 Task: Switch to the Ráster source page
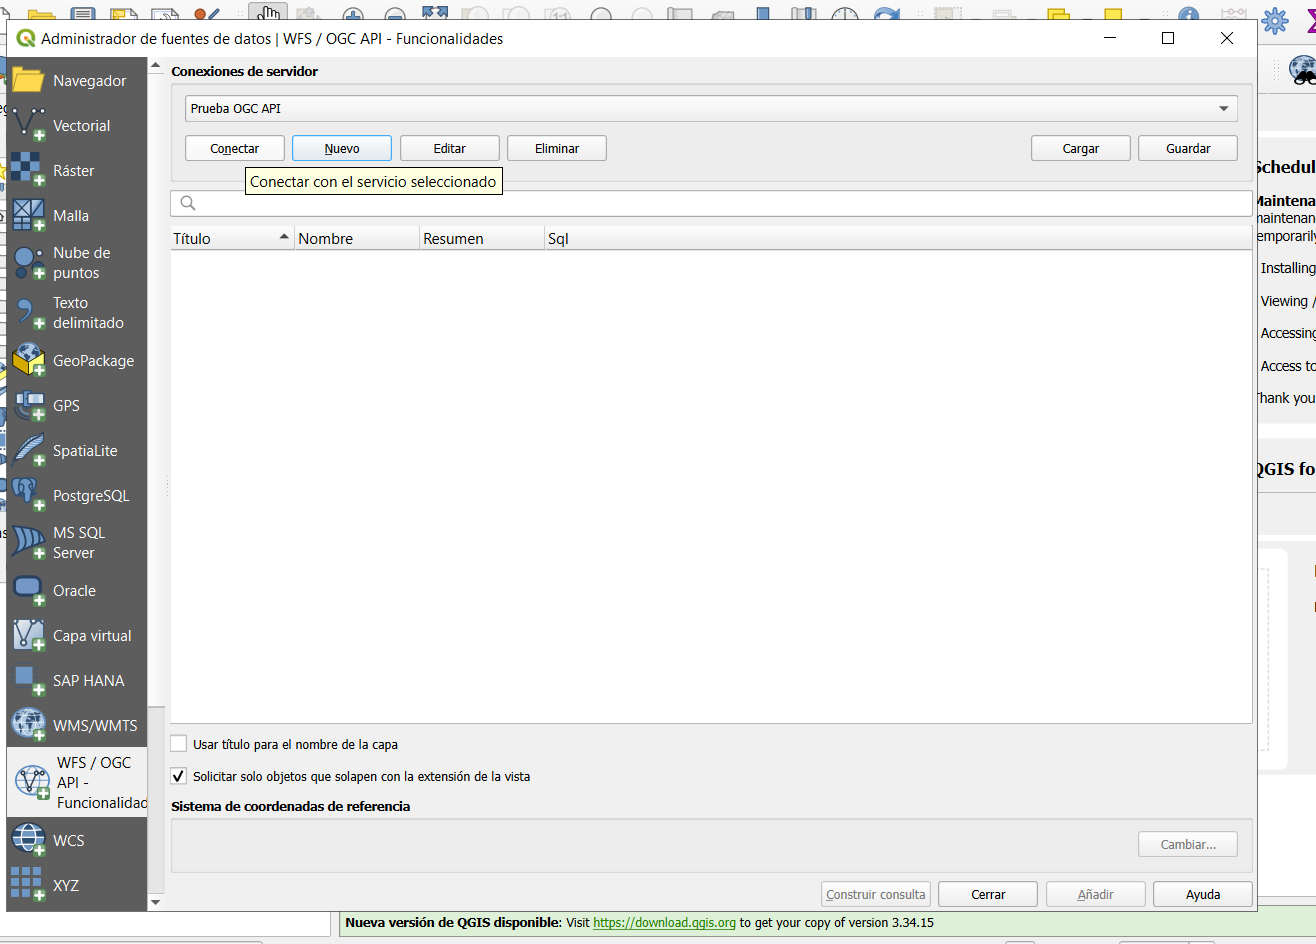(77, 171)
